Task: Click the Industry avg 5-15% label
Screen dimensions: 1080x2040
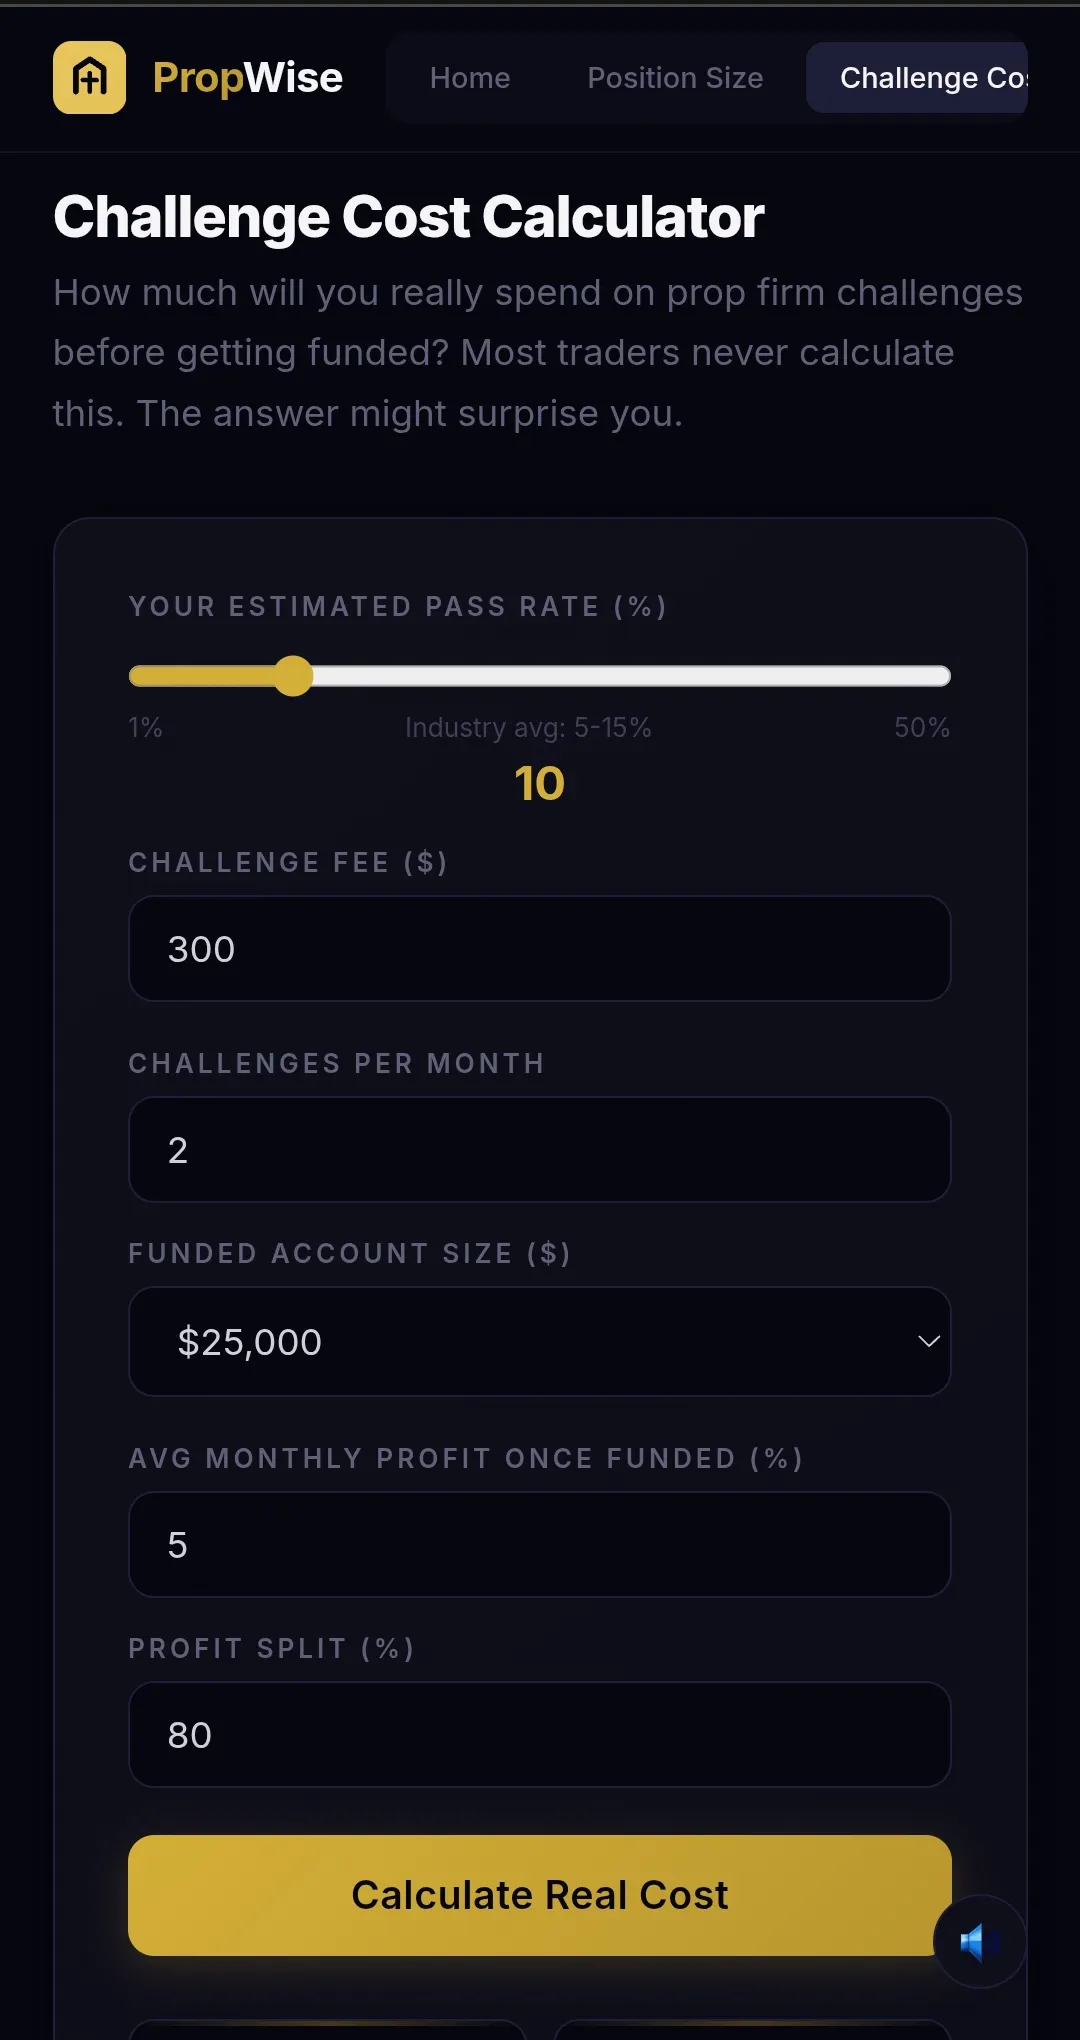Action: click(x=528, y=727)
